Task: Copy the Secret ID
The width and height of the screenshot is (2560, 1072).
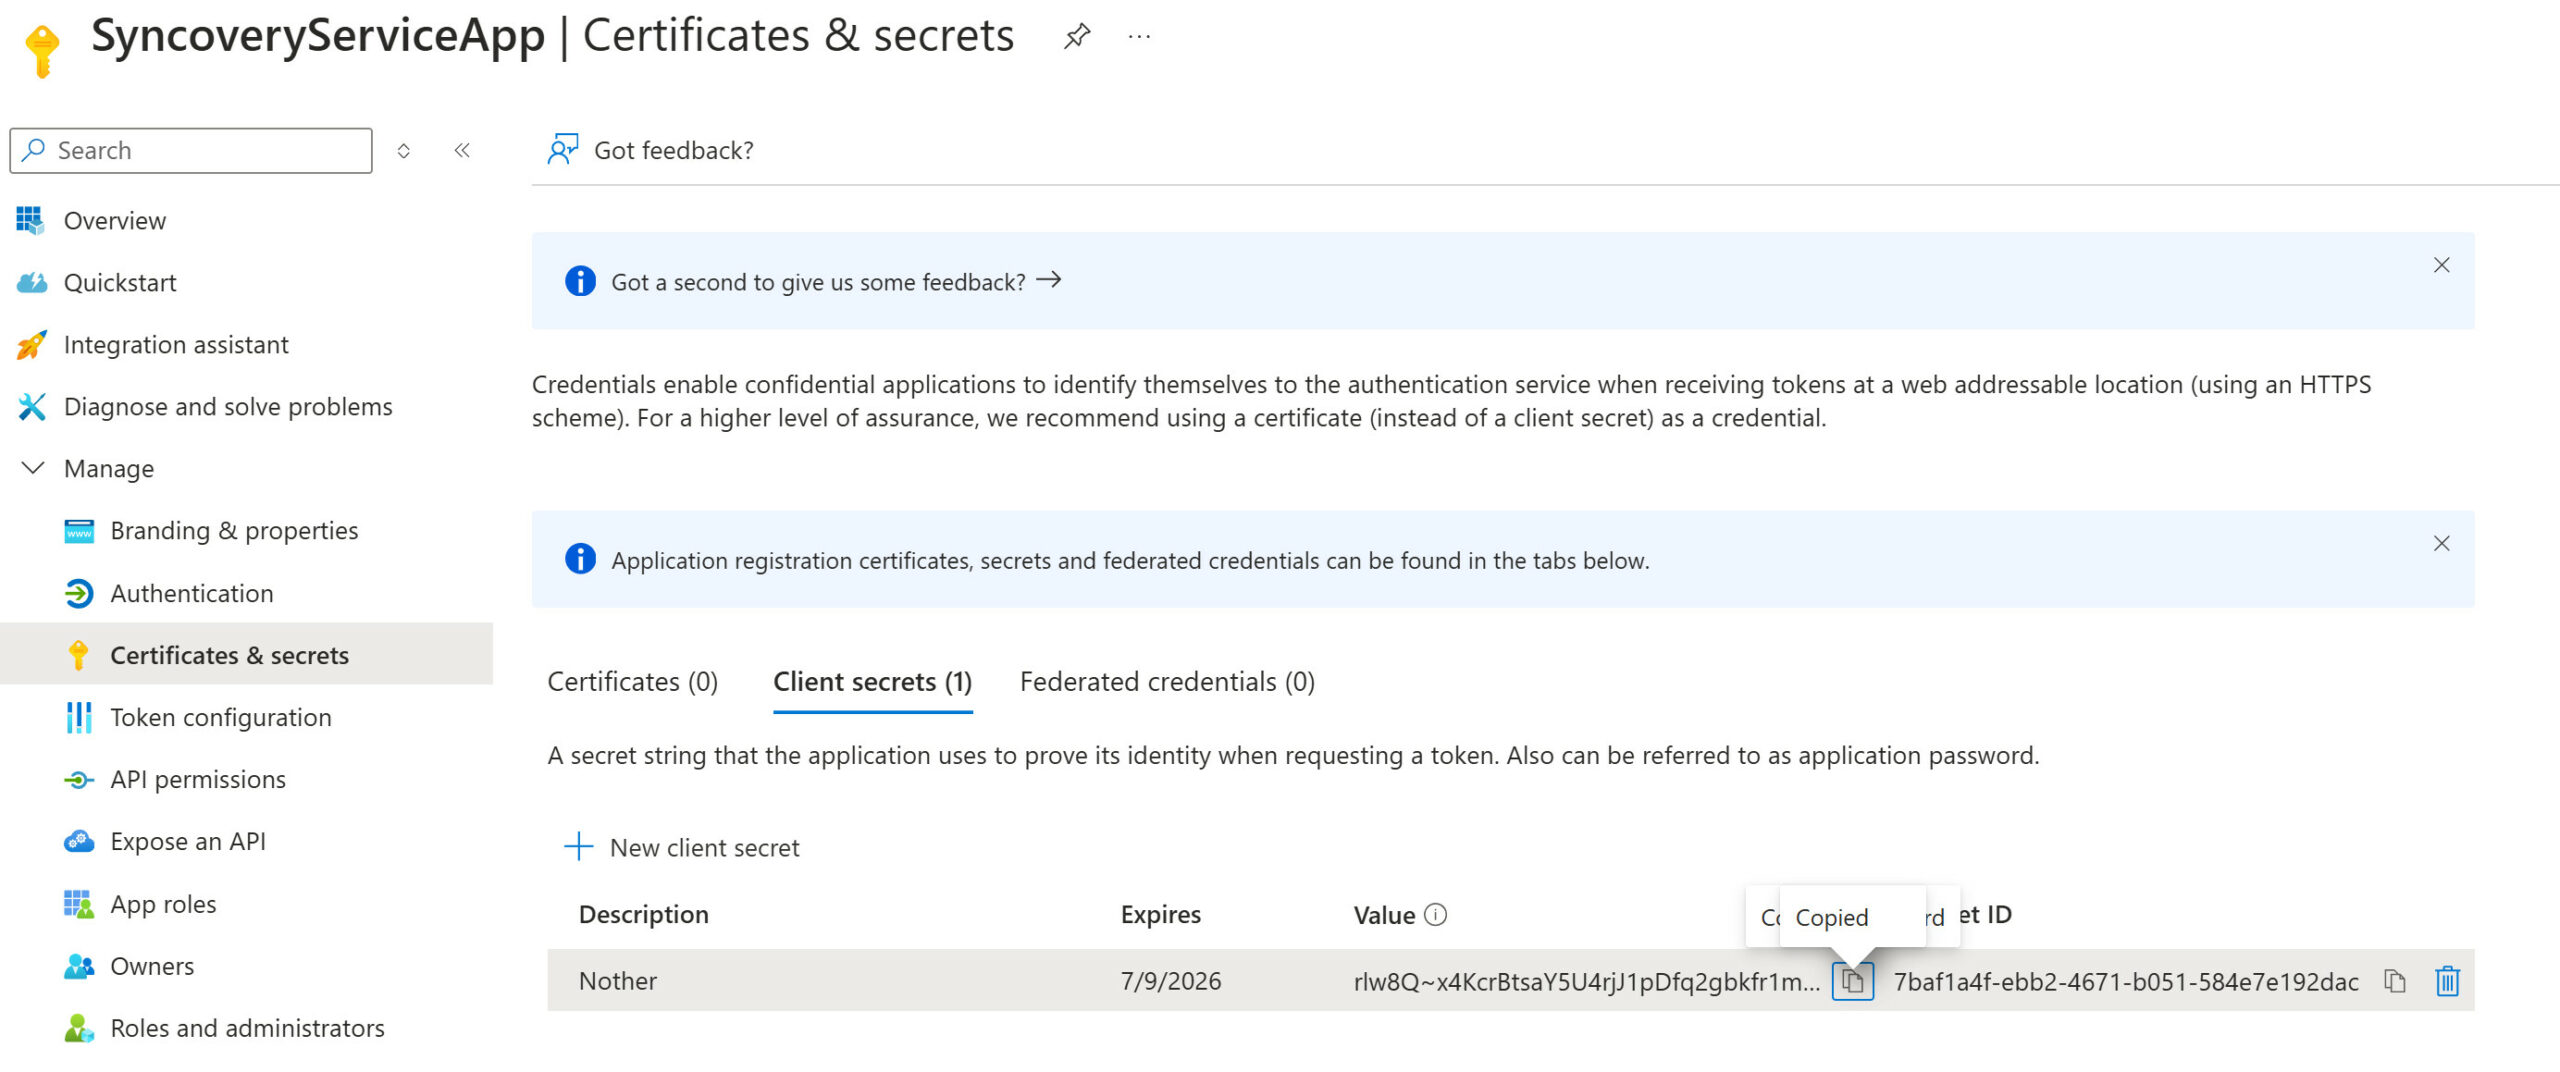Action: coord(2395,981)
